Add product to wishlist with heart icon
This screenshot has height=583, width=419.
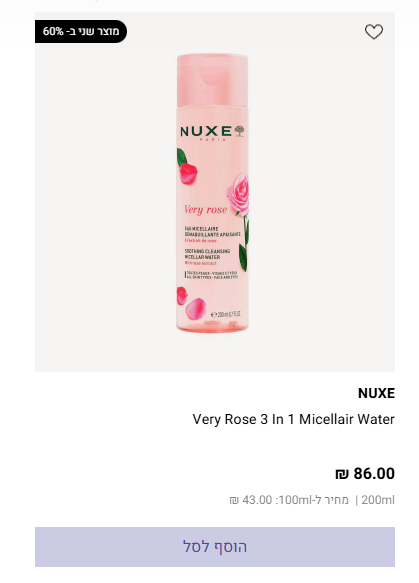pyautogui.click(x=374, y=32)
